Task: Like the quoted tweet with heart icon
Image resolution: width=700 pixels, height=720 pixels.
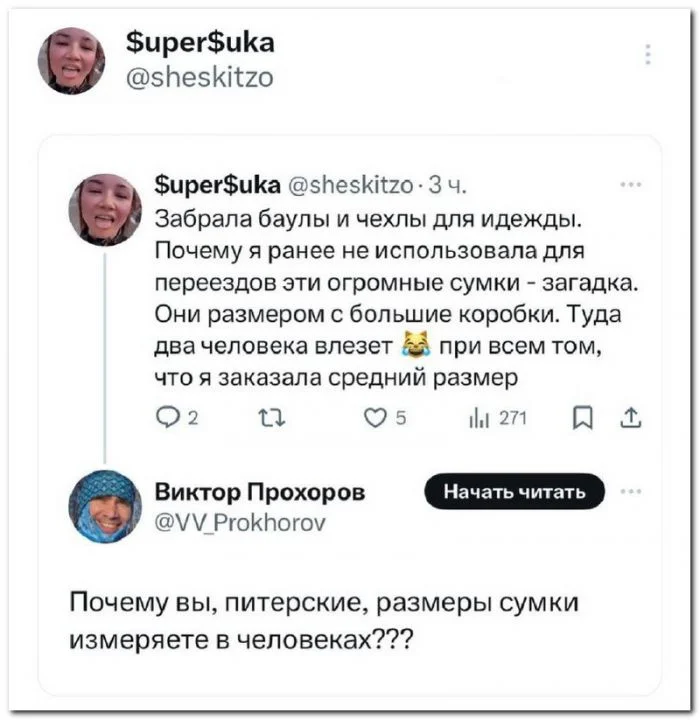Action: point(374,421)
